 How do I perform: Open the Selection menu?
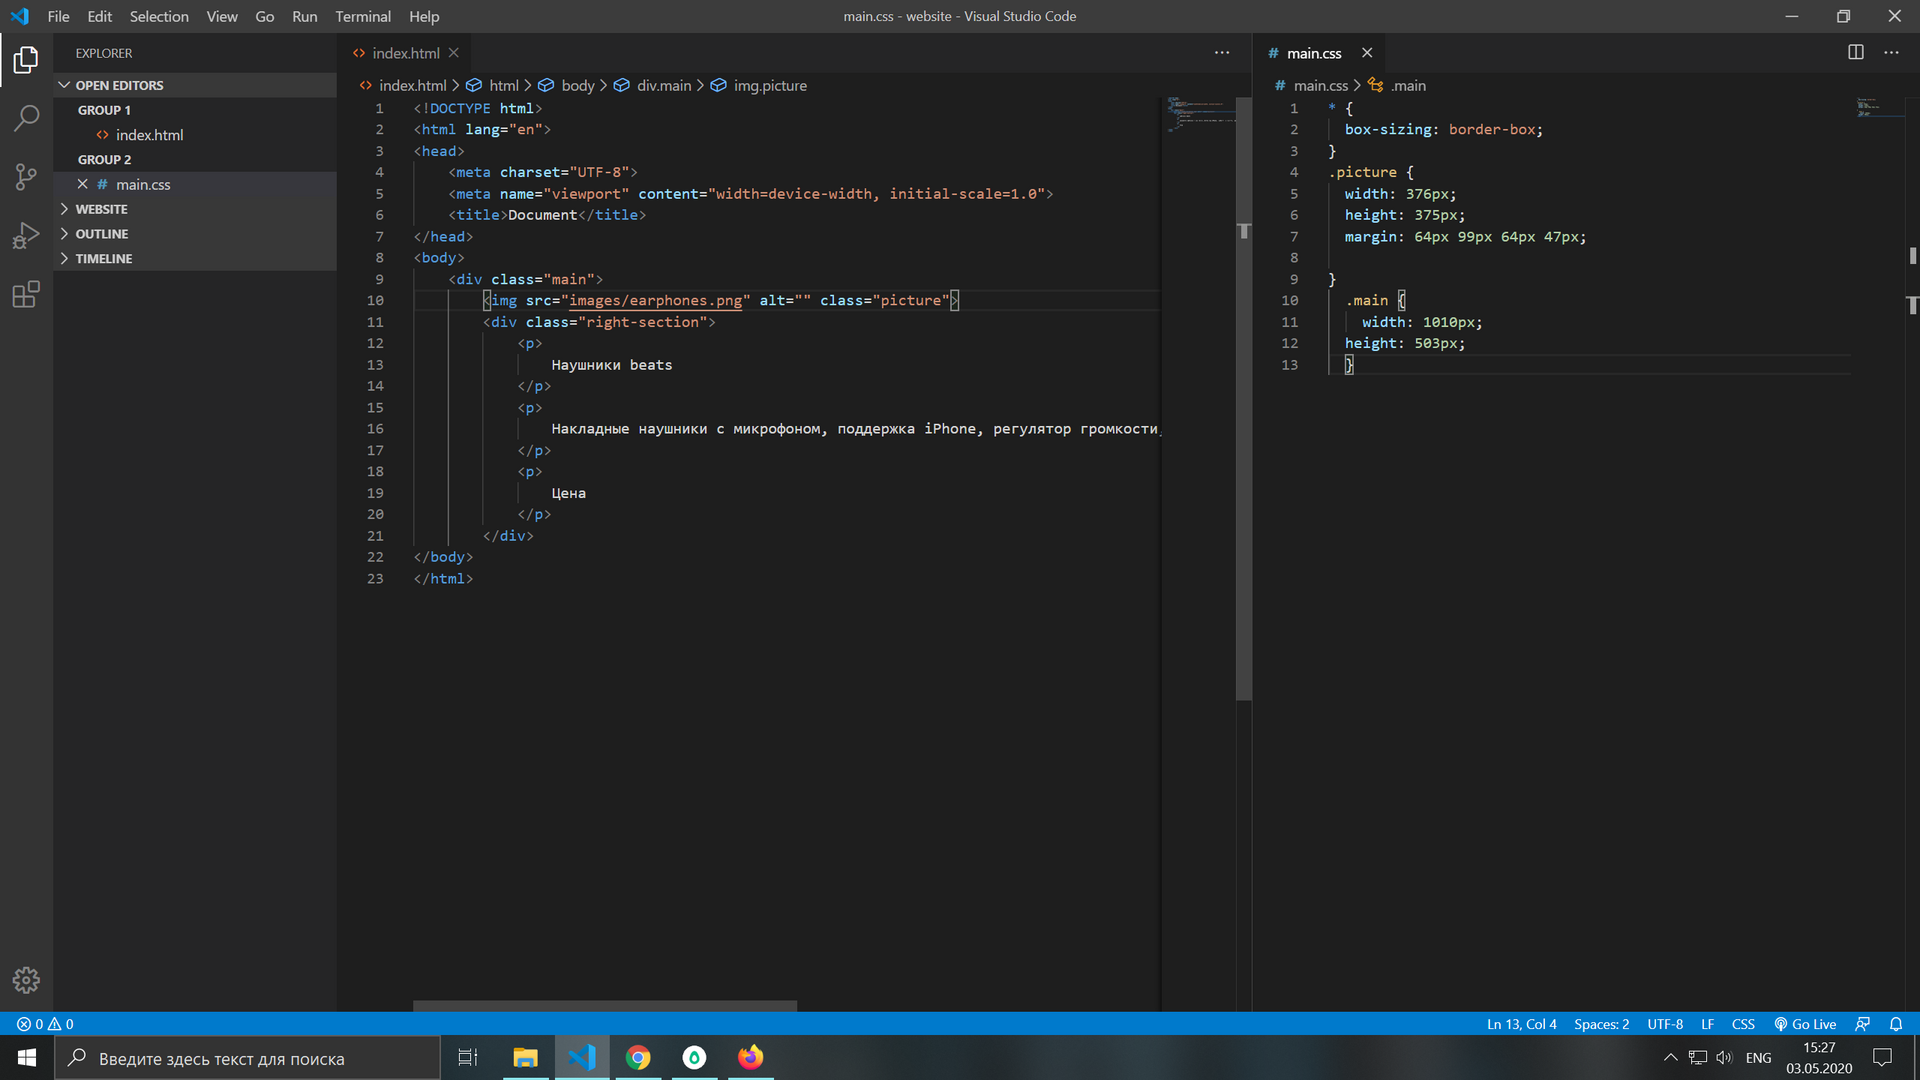159,16
